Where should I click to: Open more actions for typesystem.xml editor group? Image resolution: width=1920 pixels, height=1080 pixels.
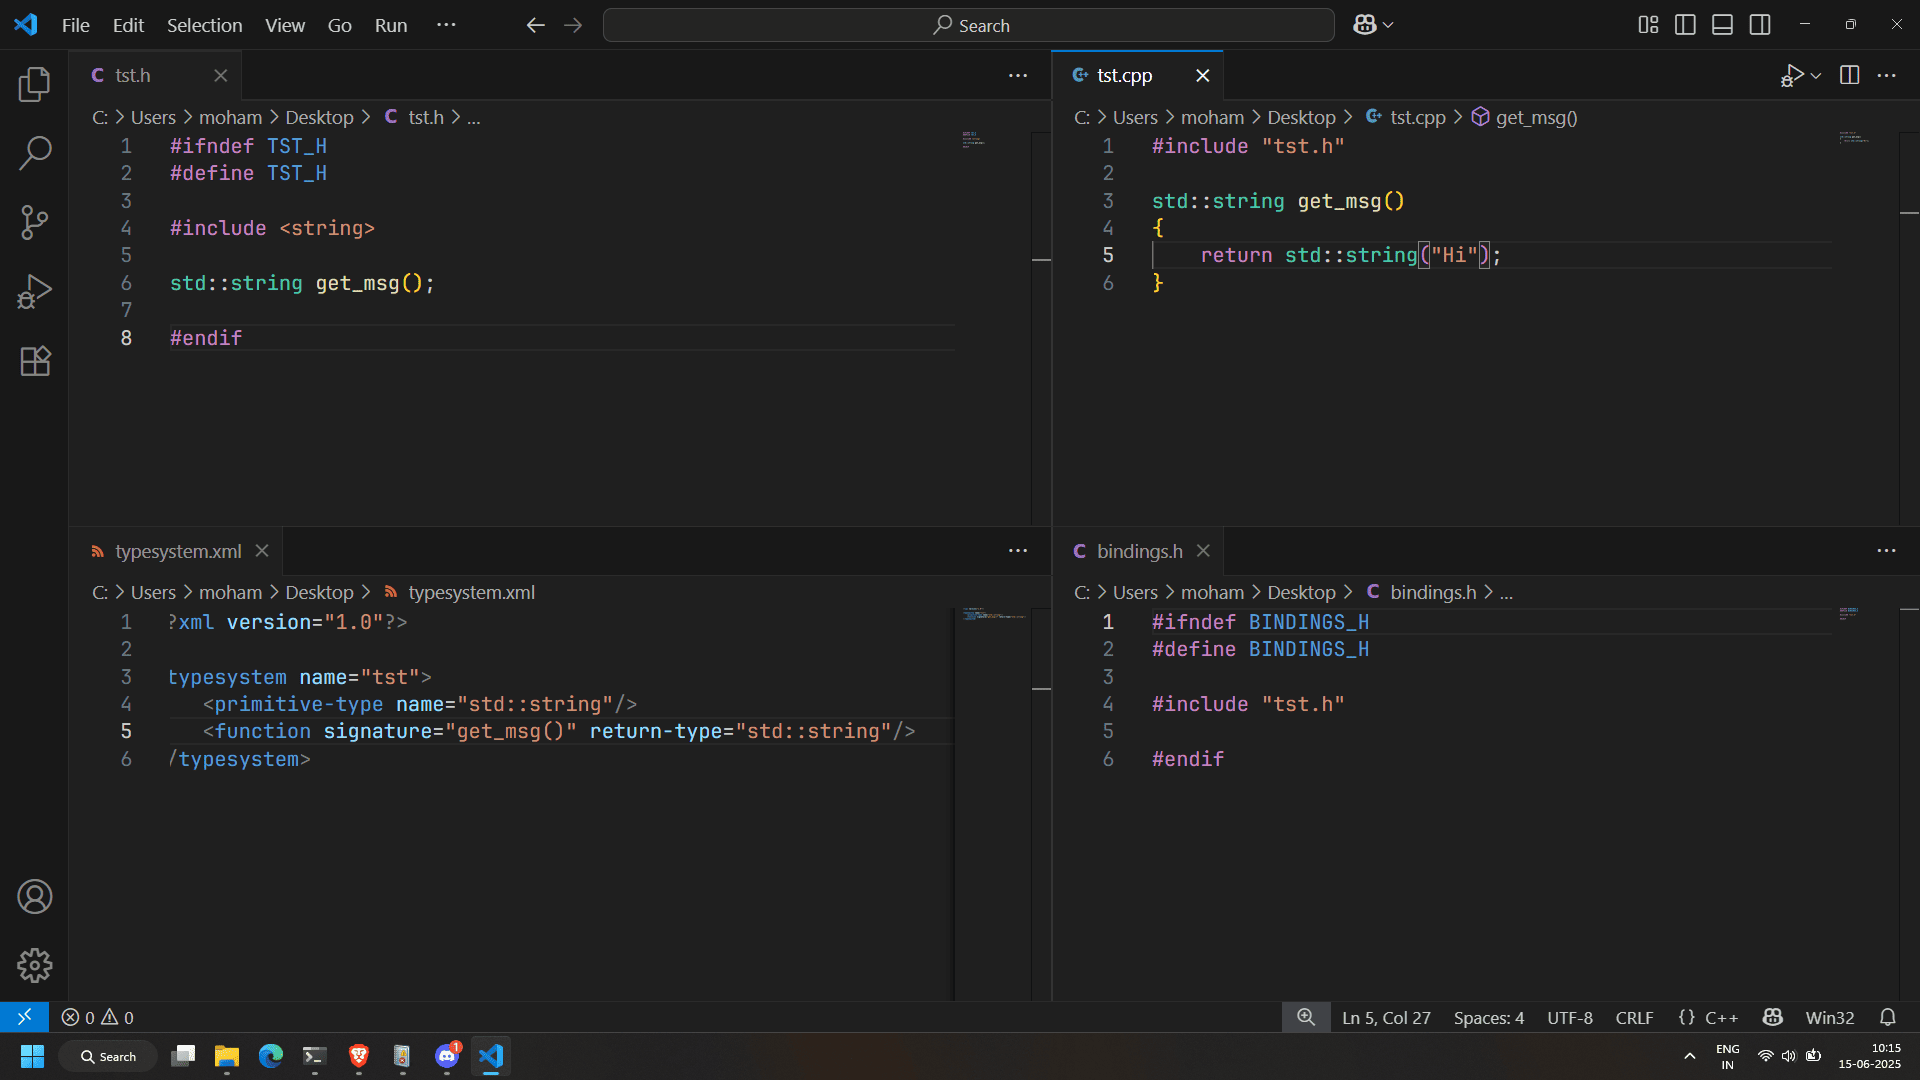tap(1018, 551)
